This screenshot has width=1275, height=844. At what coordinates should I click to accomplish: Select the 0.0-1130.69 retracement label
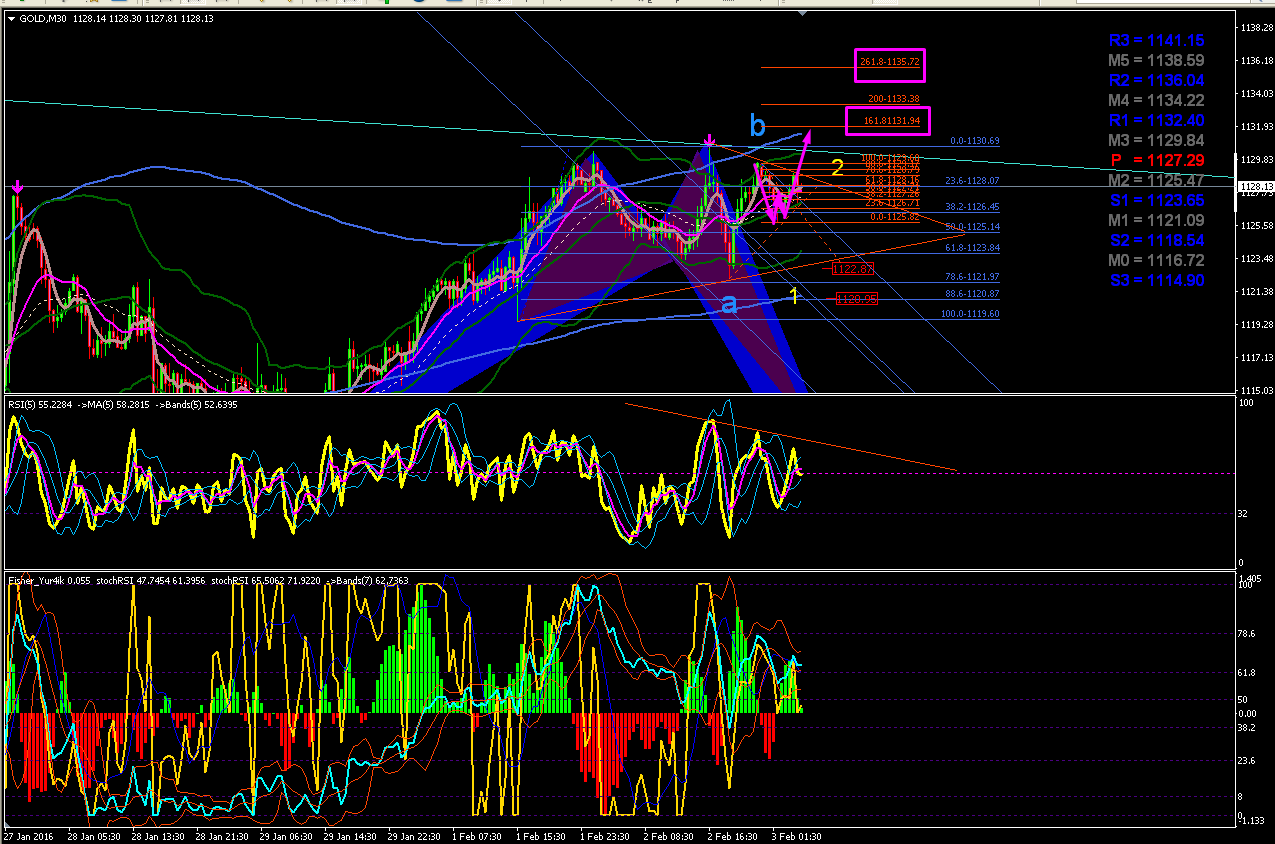pos(975,141)
